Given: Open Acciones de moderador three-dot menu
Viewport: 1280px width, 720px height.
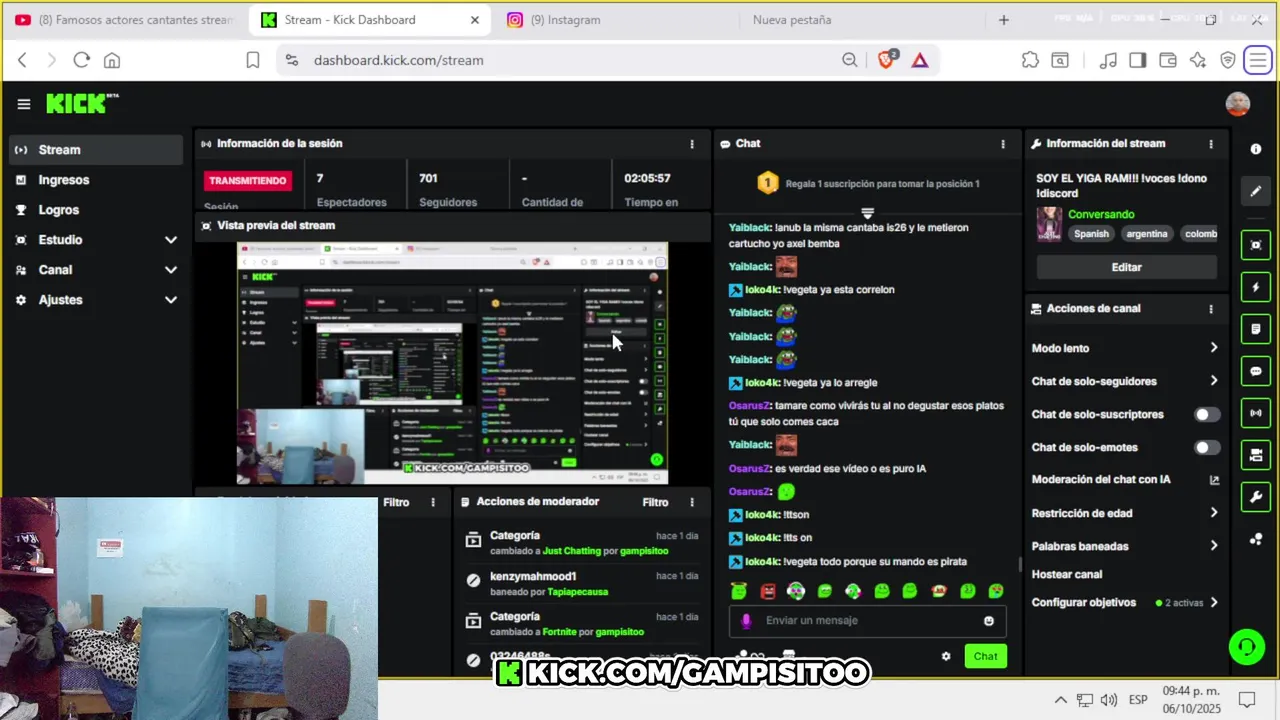Looking at the screenshot, I should click(691, 502).
